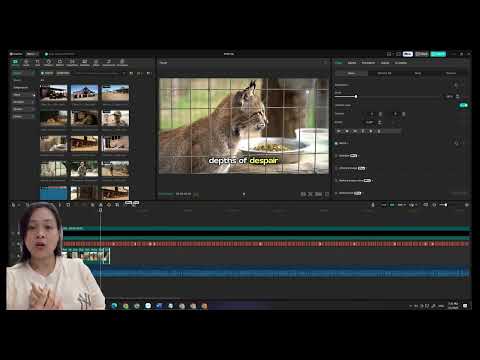Open the Media tab in top toolbar
480x360 pixels.
click(x=15, y=62)
